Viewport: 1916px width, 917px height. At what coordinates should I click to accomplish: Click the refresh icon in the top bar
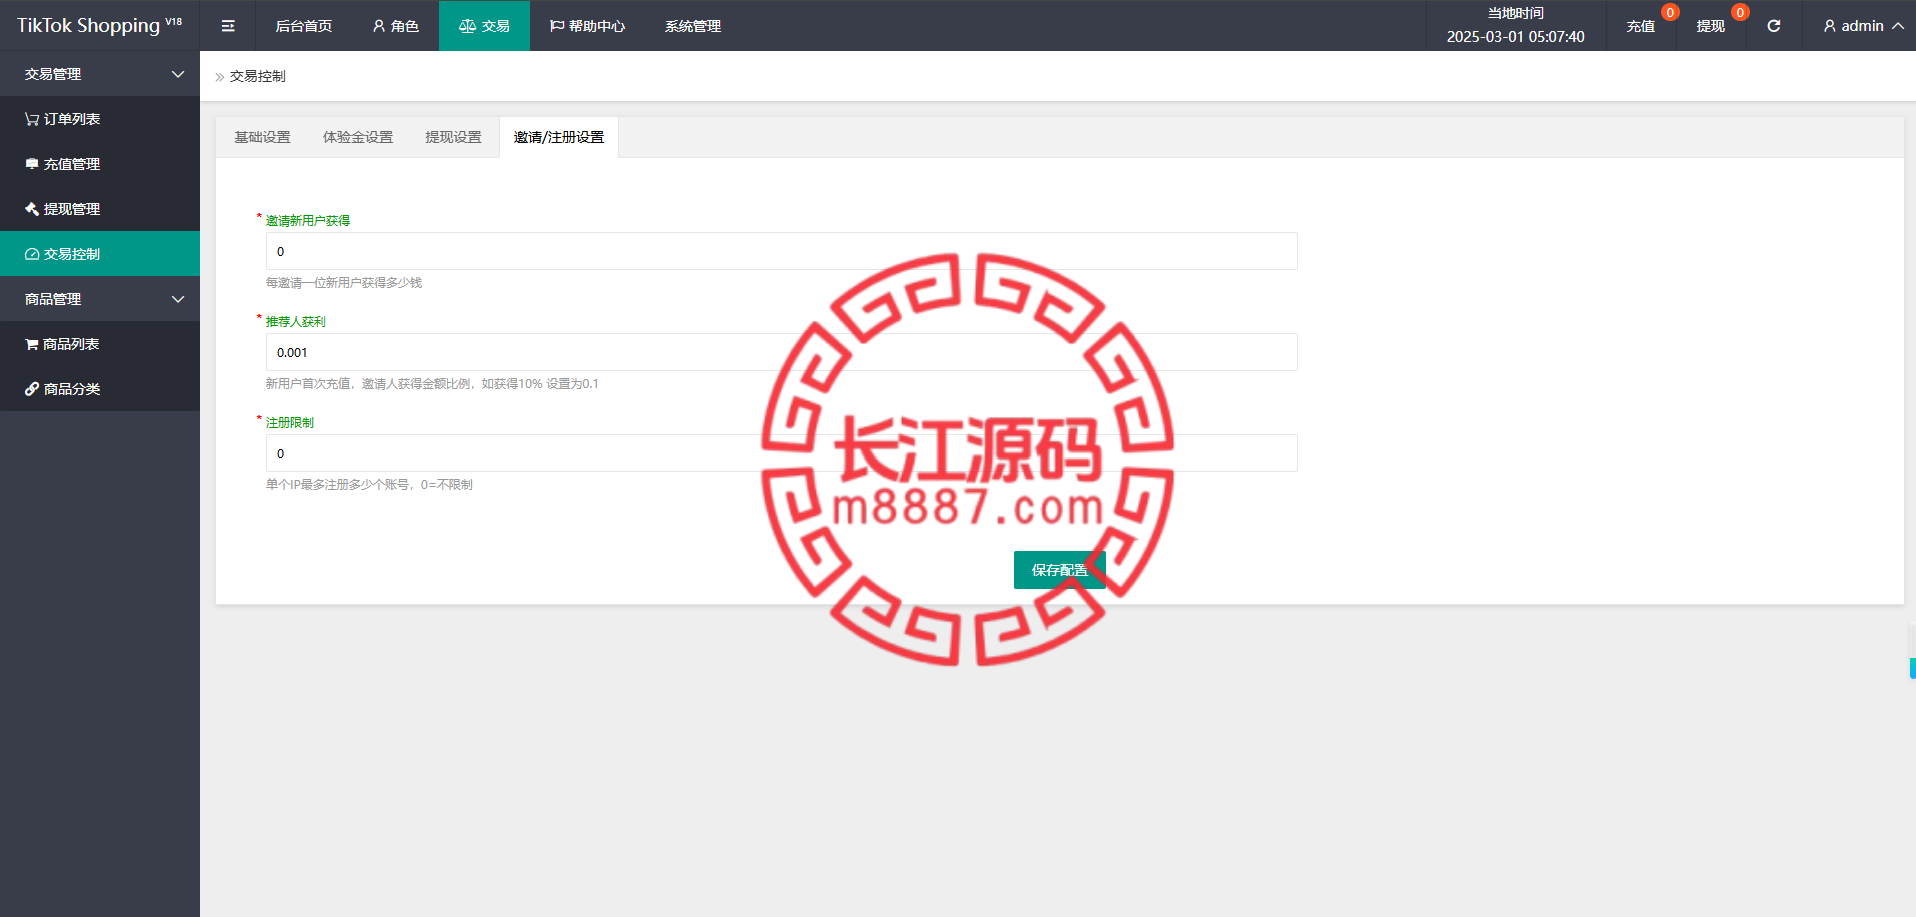pos(1773,26)
